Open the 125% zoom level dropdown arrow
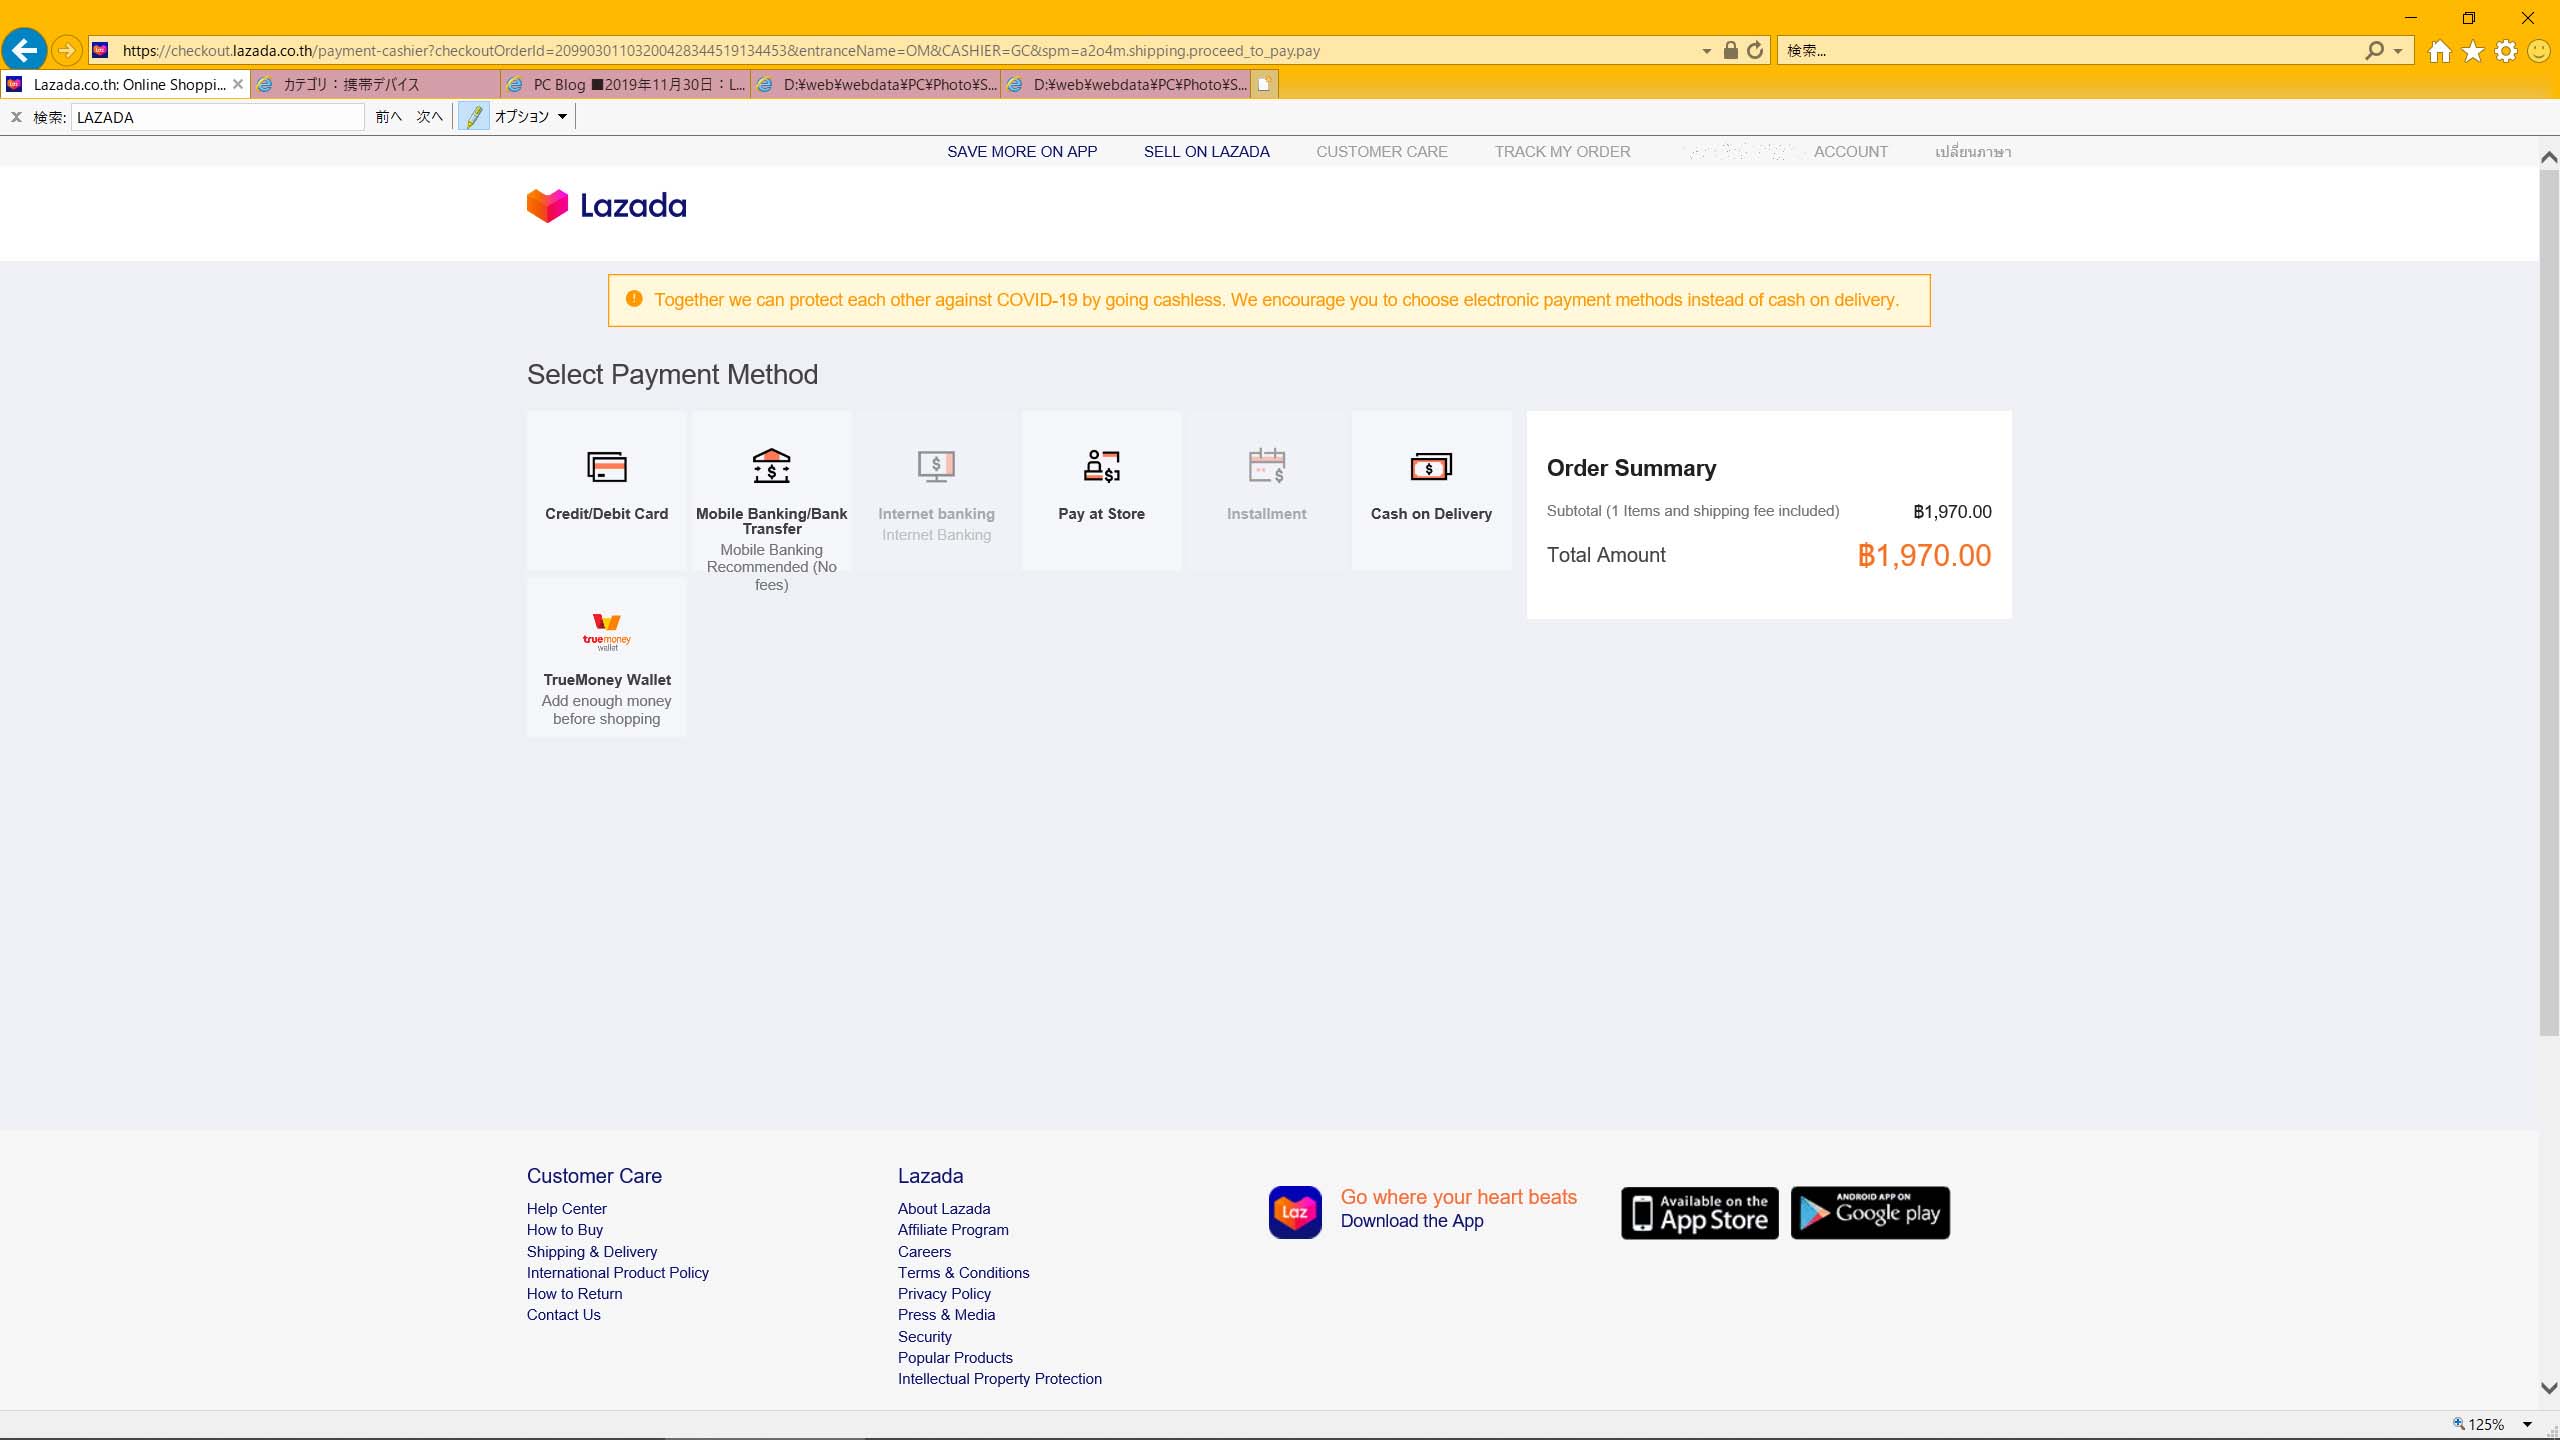The image size is (2560, 1440). [x=2527, y=1425]
